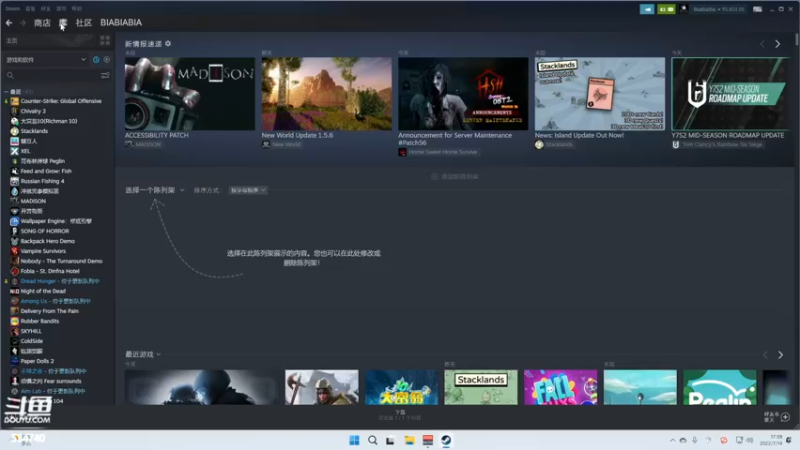Open MADiSON Accessibility Patch news card
Screen dimensions: 800x450
[x=190, y=93]
